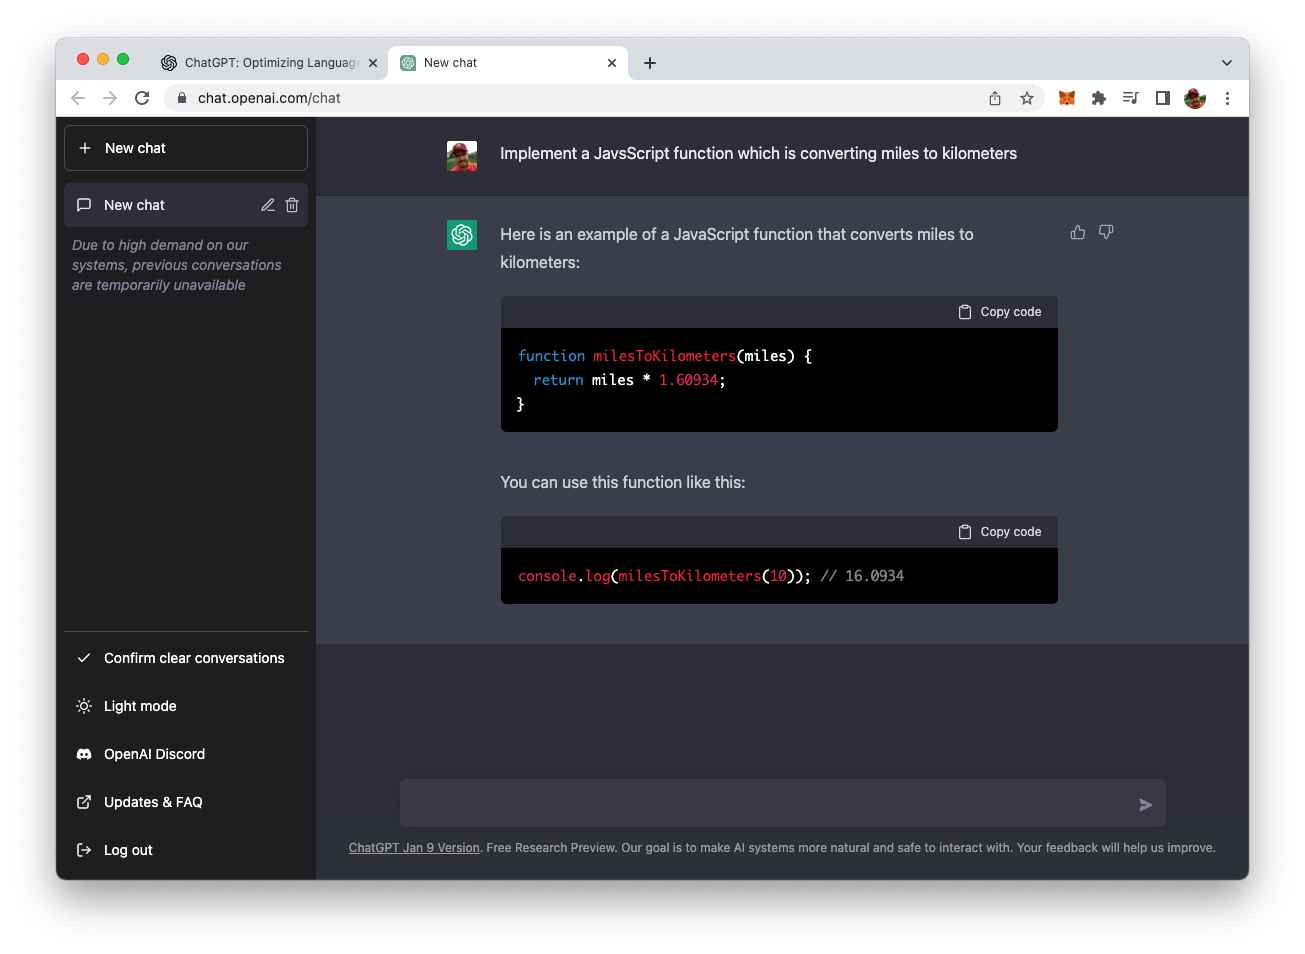Click the 'function milesToKilometers(miles) {' code line
1305x954 pixels.
[665, 356]
